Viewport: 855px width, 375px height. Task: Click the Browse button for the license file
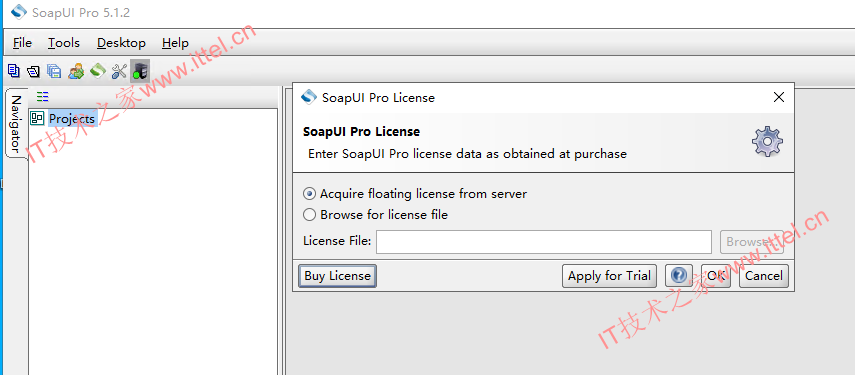coord(752,241)
